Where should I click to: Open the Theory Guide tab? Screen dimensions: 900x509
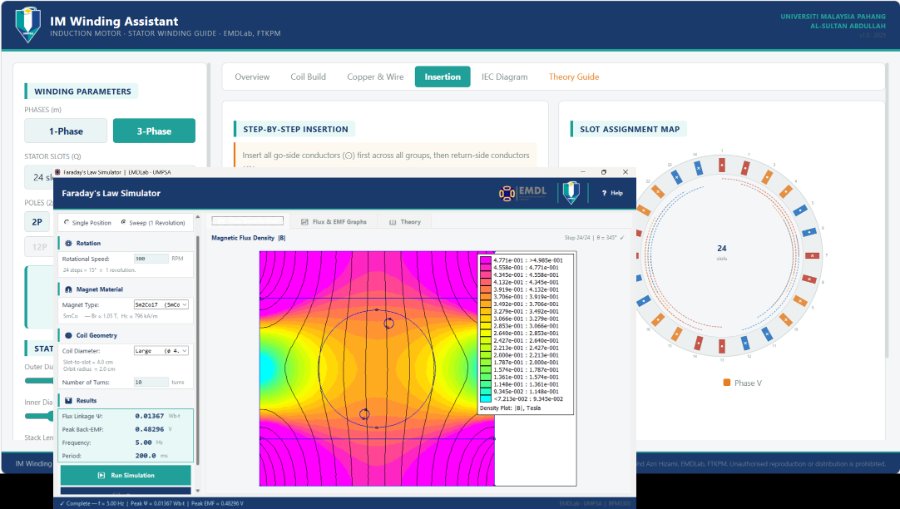[573, 77]
